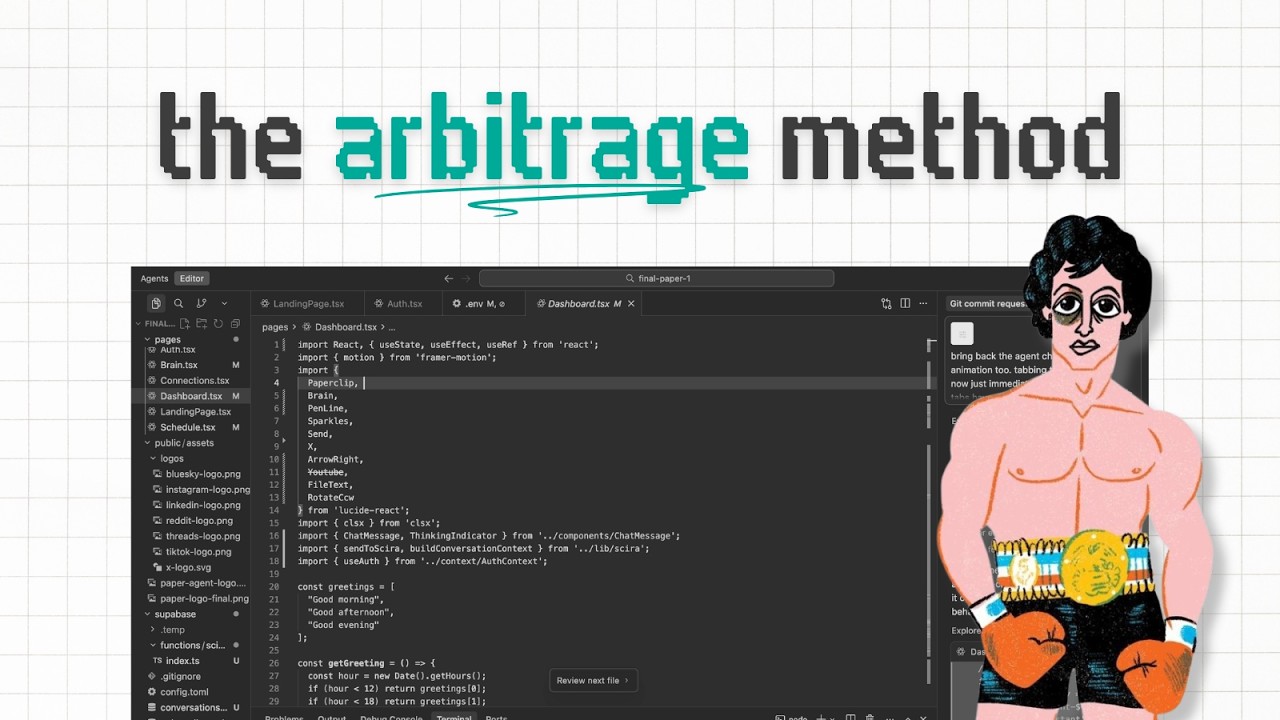Open the Git commit request chat tab
Viewport: 1280px width, 720px height.
coord(988,304)
